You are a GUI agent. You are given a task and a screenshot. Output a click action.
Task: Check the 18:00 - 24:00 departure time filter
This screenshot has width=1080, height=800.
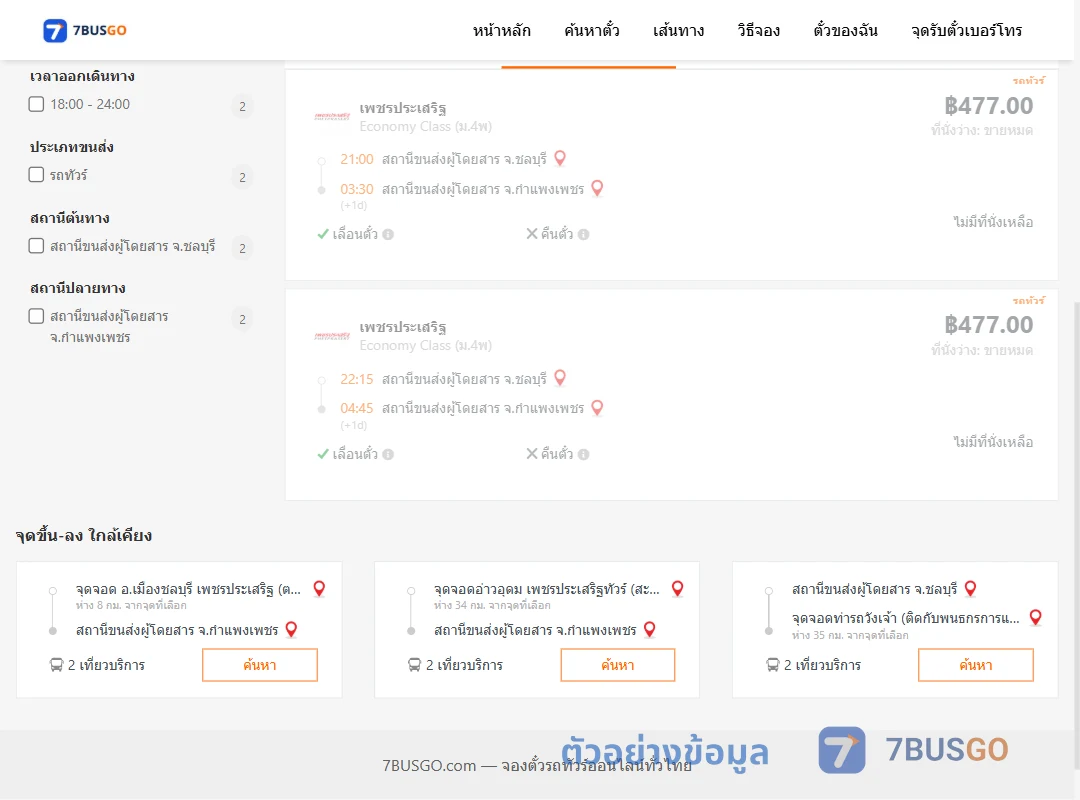pos(37,104)
